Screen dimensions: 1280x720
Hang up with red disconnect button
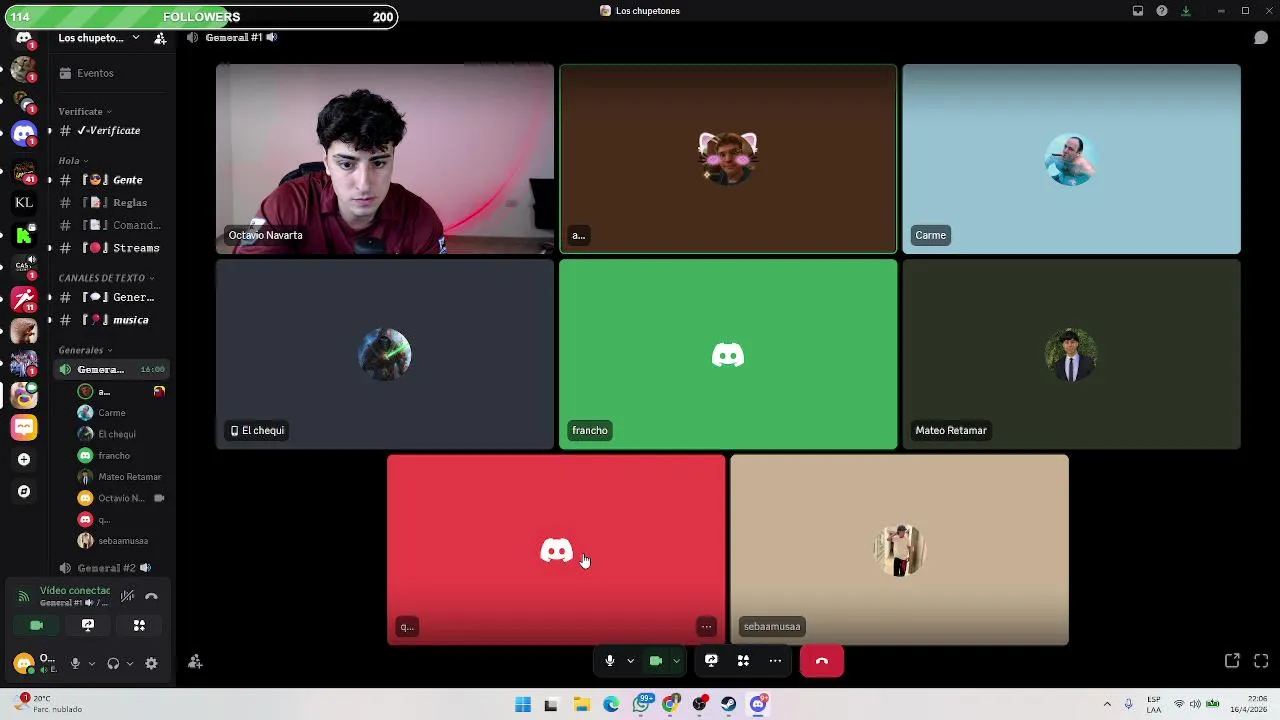click(822, 661)
